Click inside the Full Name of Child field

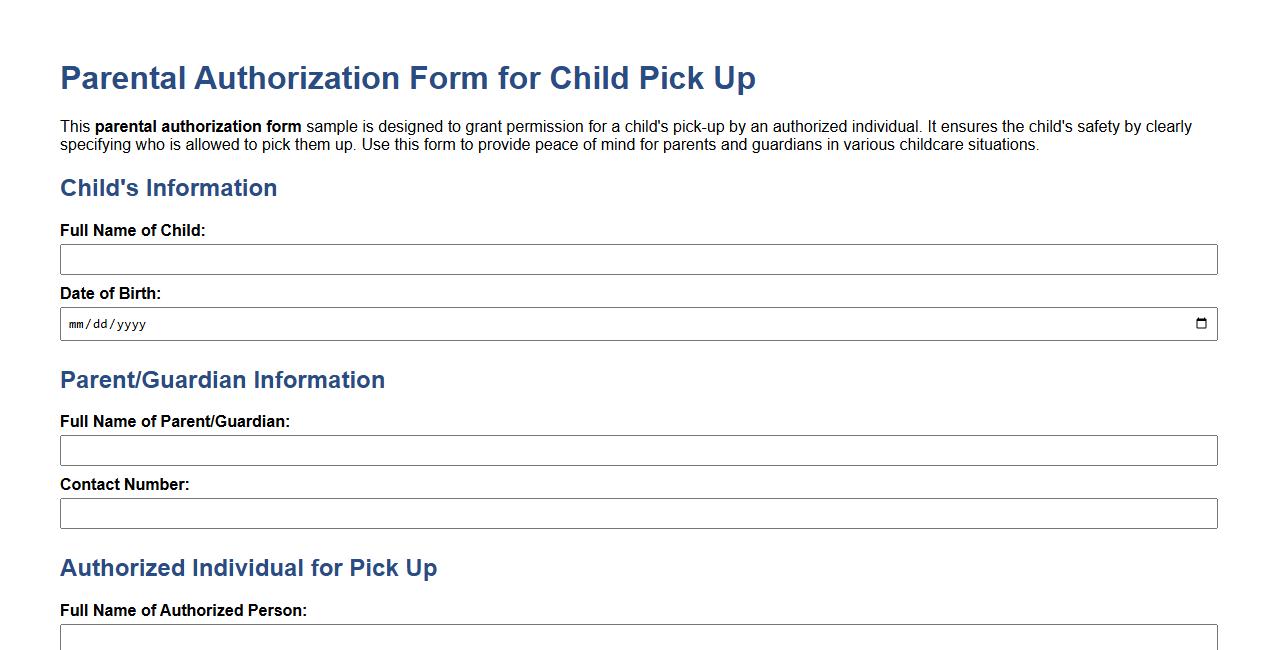(x=639, y=259)
